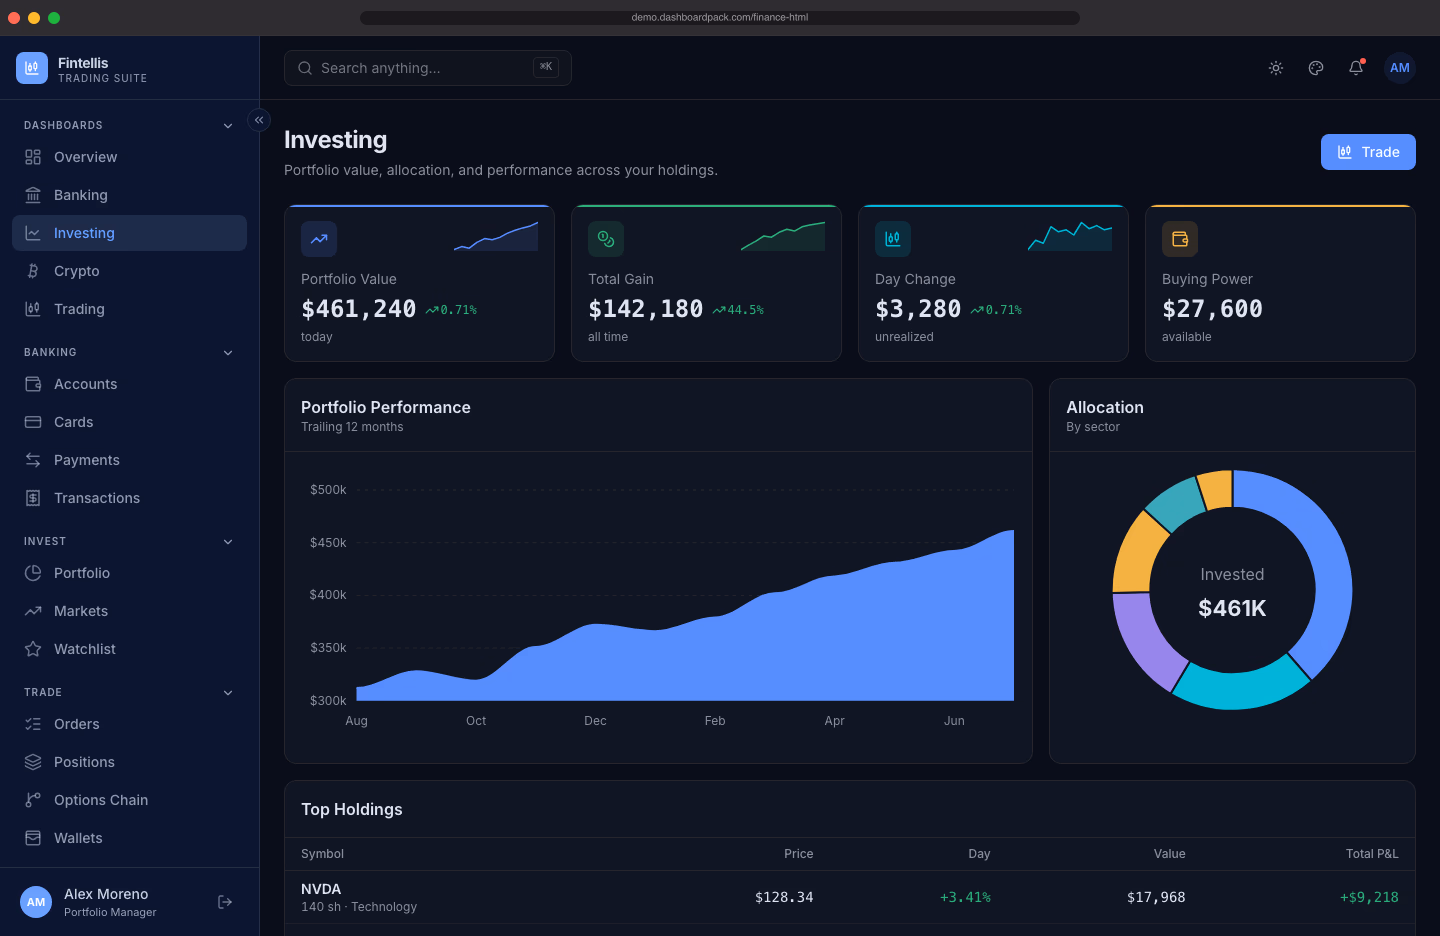Collapse the Dashboards section chevron
The width and height of the screenshot is (1440, 936).
[228, 126]
